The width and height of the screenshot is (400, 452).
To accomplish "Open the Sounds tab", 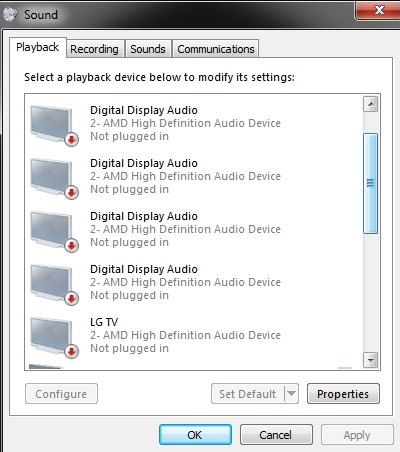I will 148,49.
